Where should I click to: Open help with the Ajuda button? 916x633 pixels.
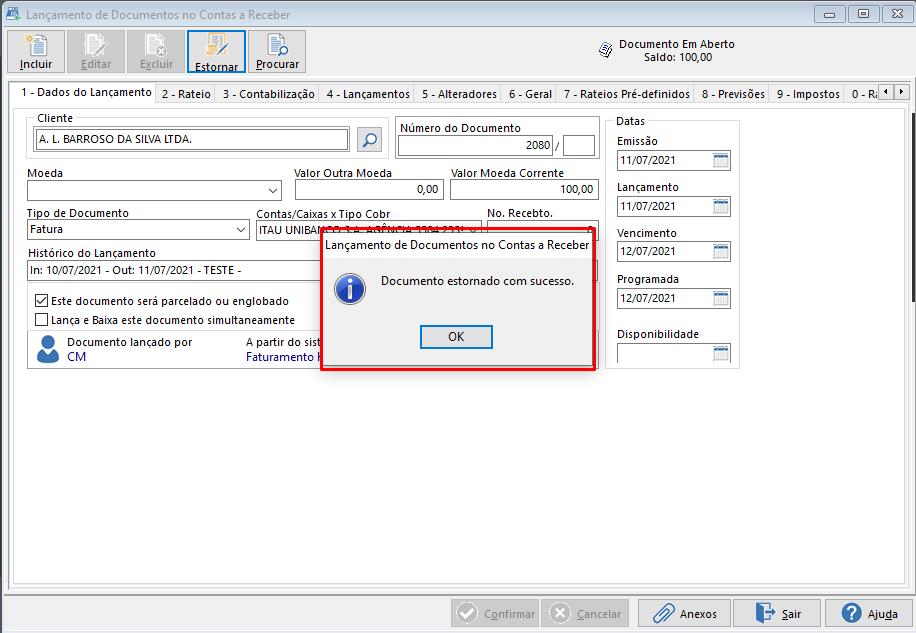[x=869, y=613]
